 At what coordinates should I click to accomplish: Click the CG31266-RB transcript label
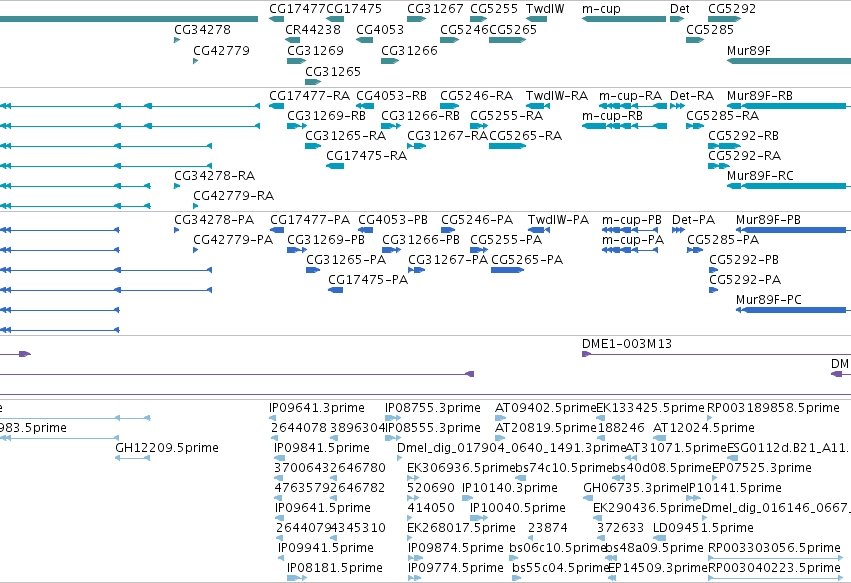click(420, 116)
